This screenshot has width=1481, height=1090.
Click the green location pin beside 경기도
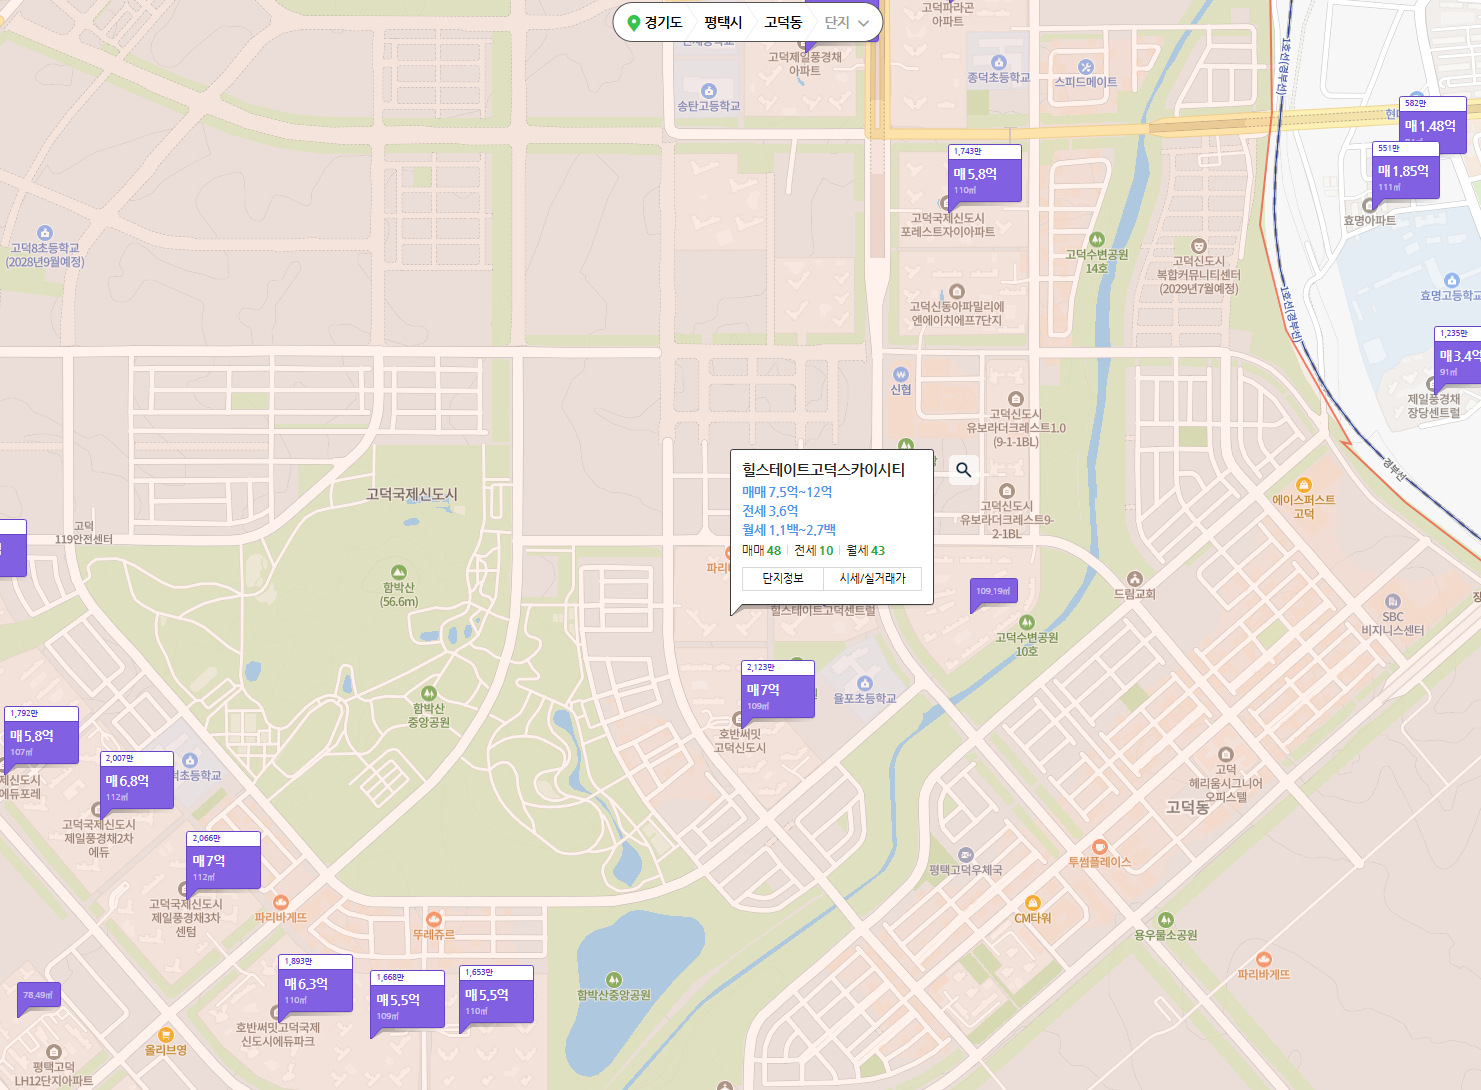coord(633,23)
